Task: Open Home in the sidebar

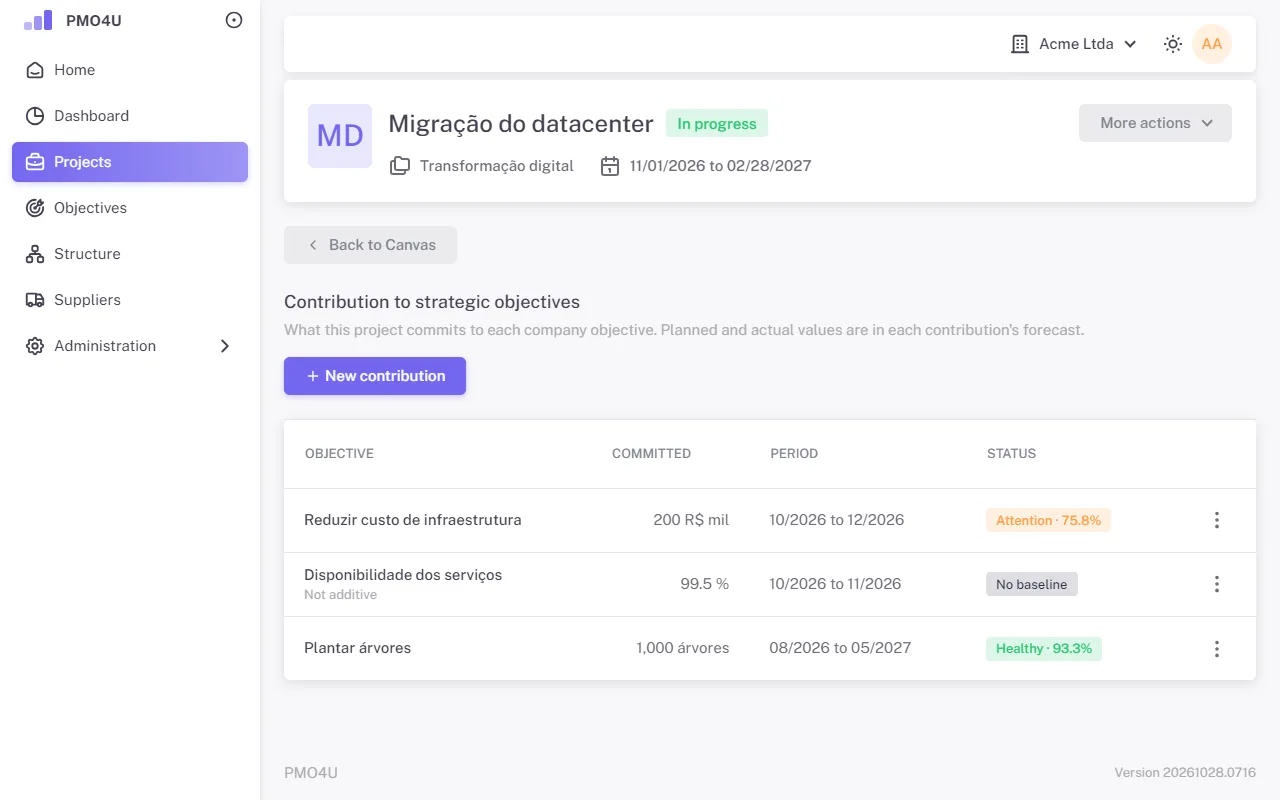Action: coord(130,70)
